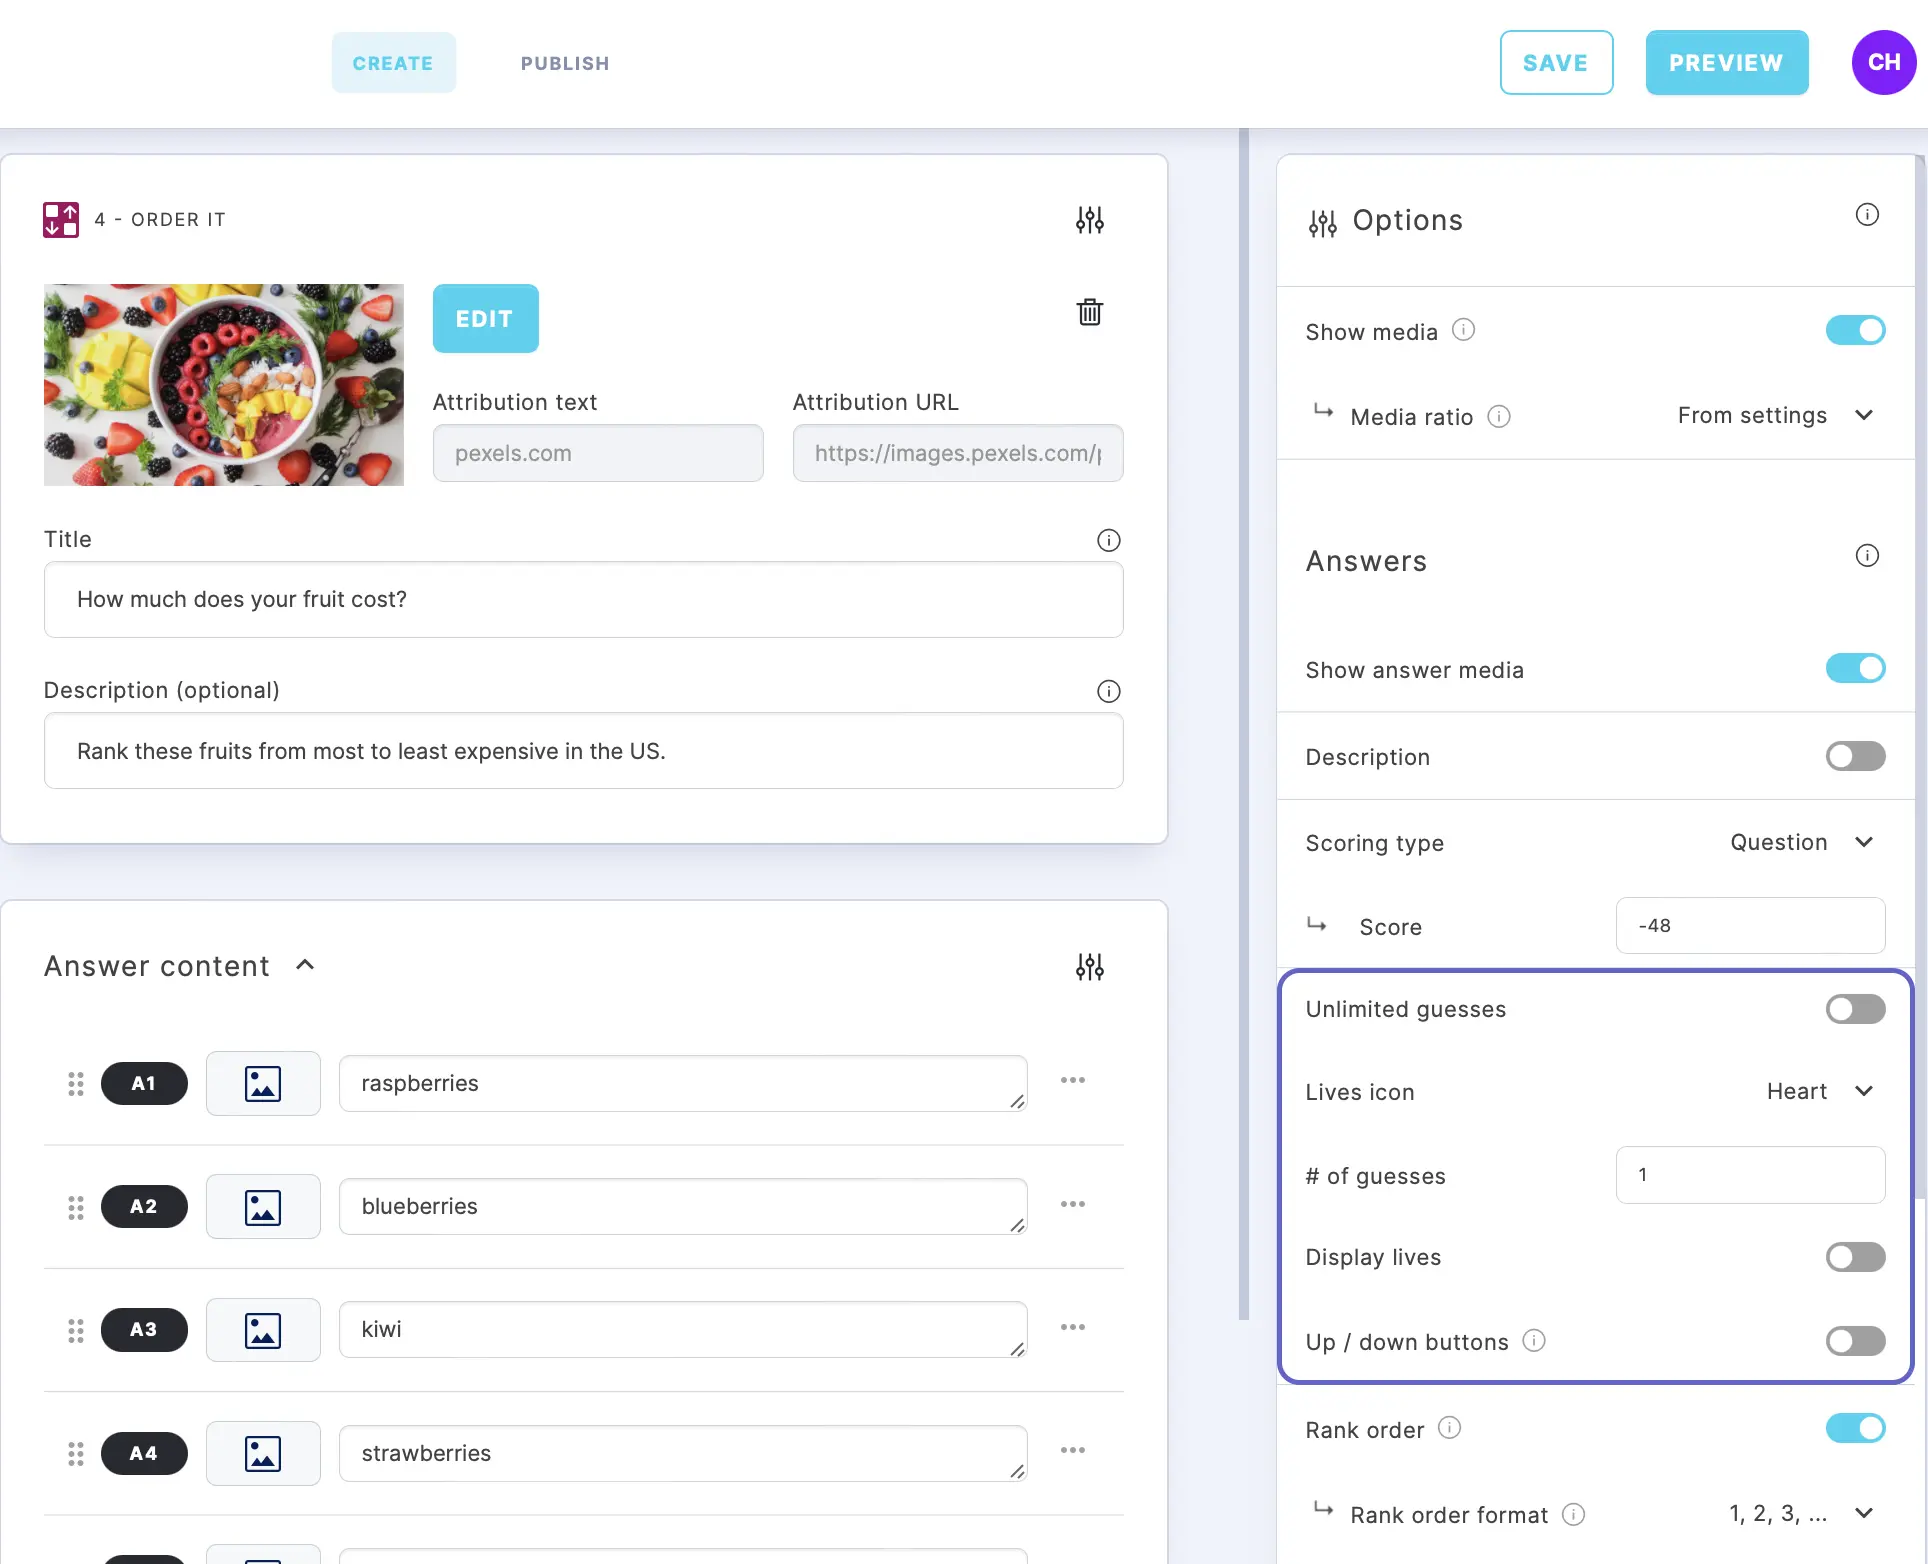Open more options for raspberries answer
Screen dimensions: 1928x1564
1073,1080
